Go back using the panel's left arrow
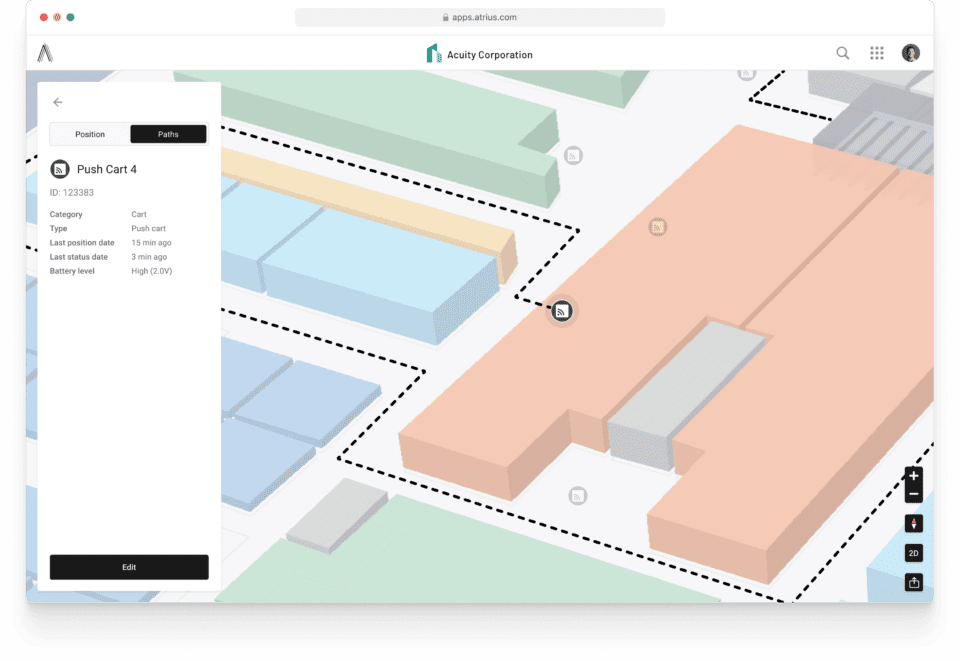Image resolution: width=960 pixels, height=661 pixels. point(58,102)
